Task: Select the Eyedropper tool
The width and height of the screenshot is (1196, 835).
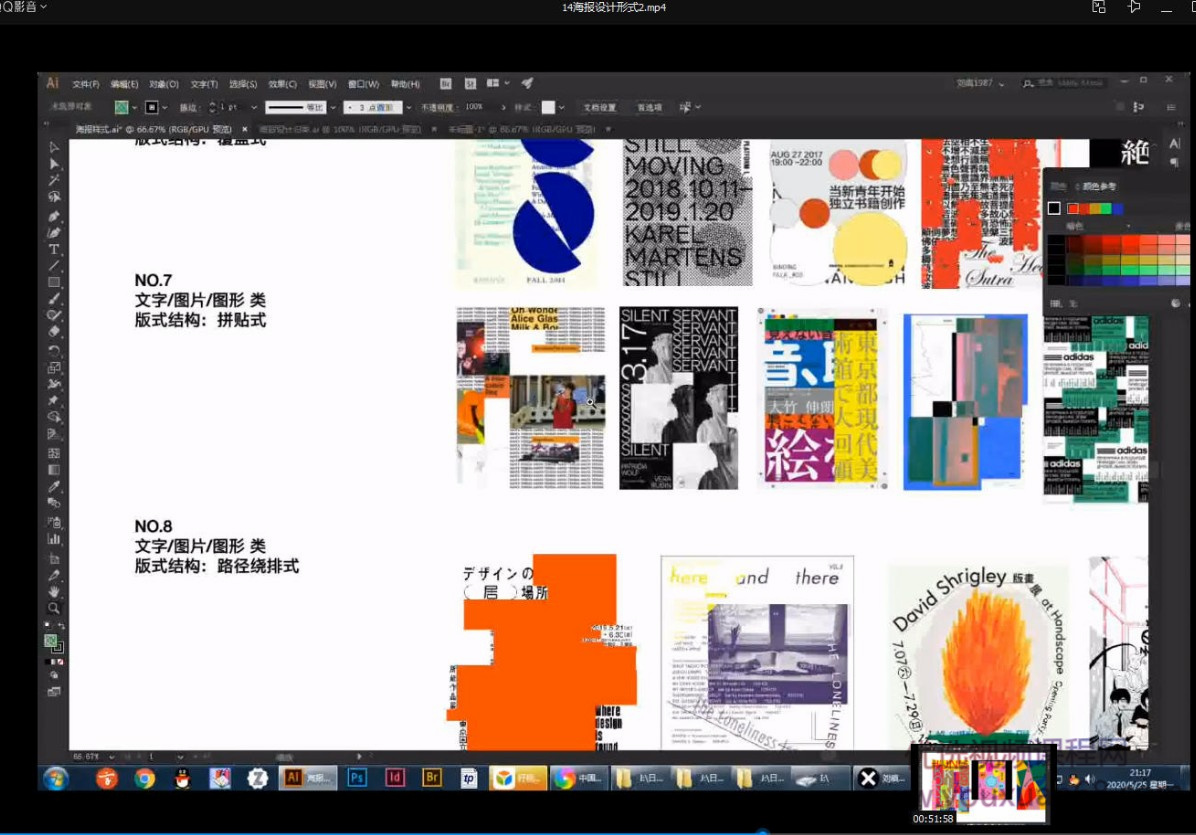Action: pyautogui.click(x=55, y=484)
